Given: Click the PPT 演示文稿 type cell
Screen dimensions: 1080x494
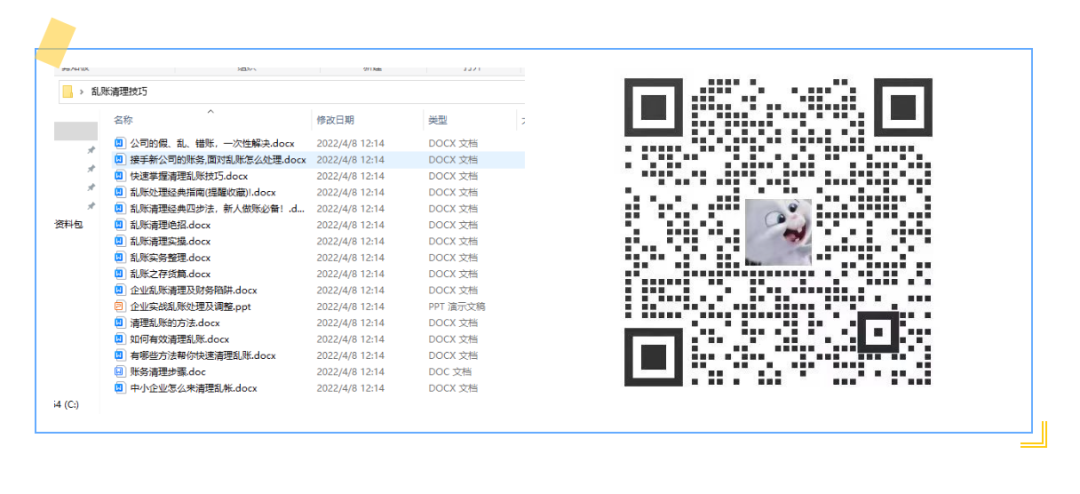Looking at the screenshot, I should [x=457, y=307].
